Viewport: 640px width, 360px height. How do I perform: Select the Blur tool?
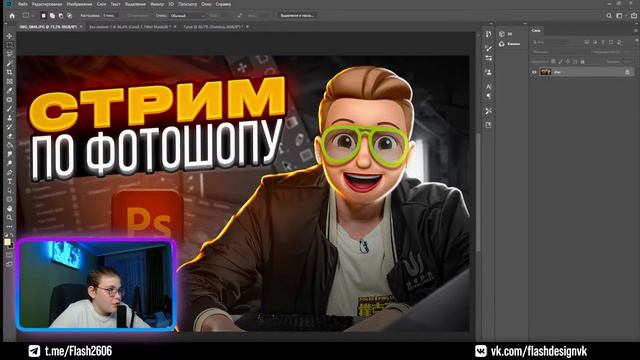9,154
